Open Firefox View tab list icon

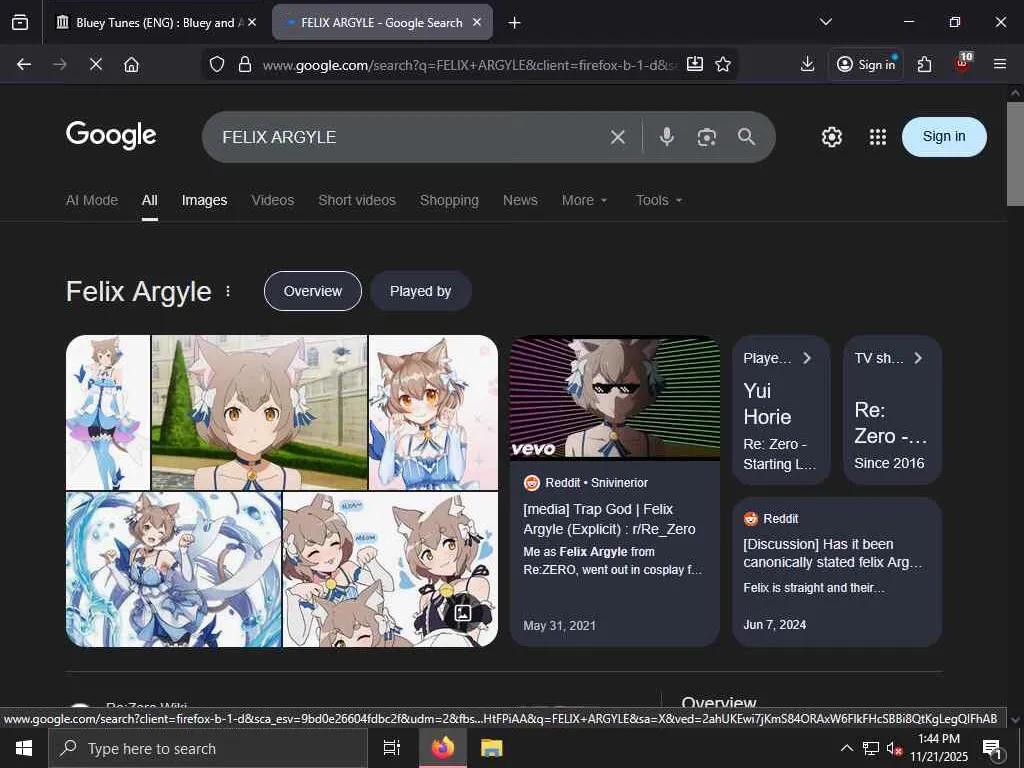coord(20,22)
